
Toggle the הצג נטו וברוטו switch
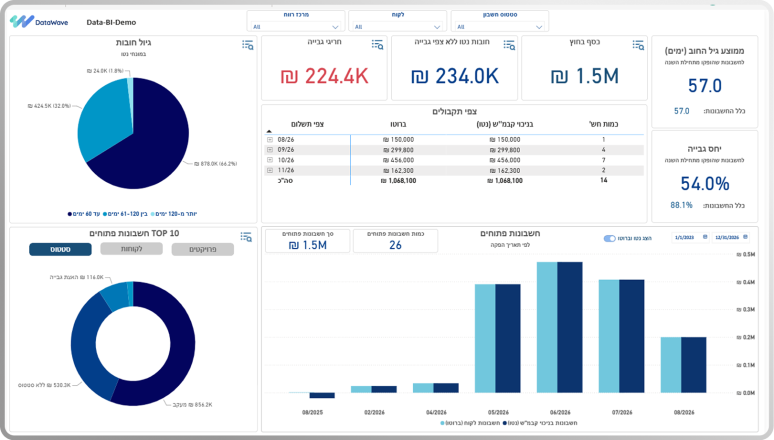pos(610,238)
